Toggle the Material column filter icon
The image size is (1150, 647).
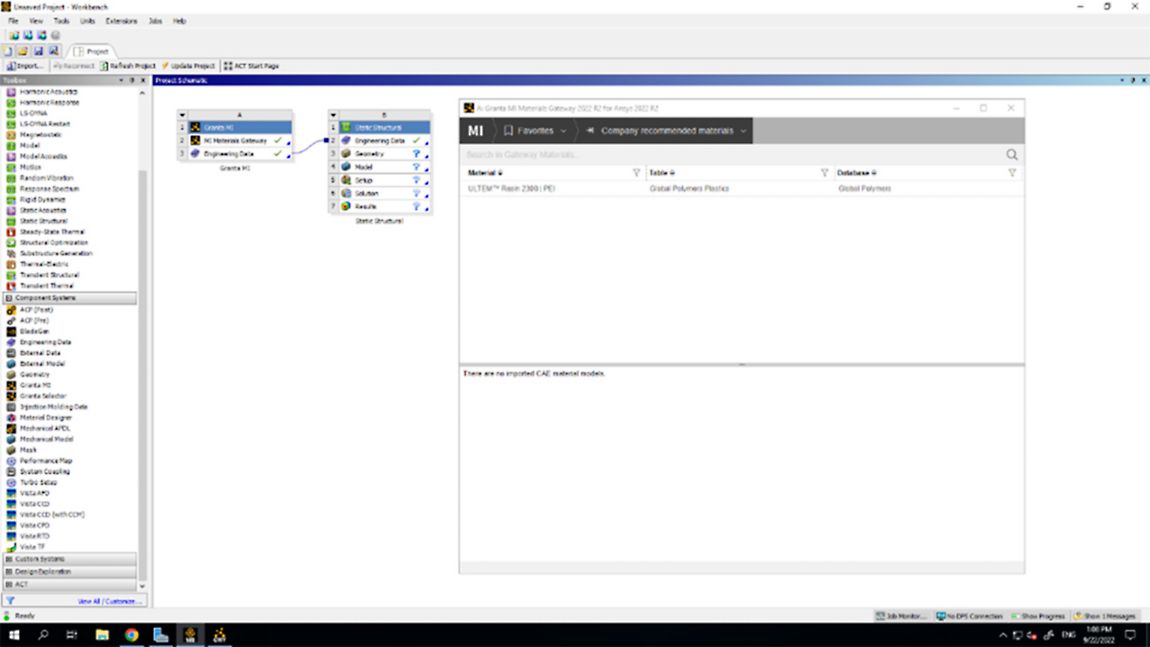pyautogui.click(x=636, y=172)
